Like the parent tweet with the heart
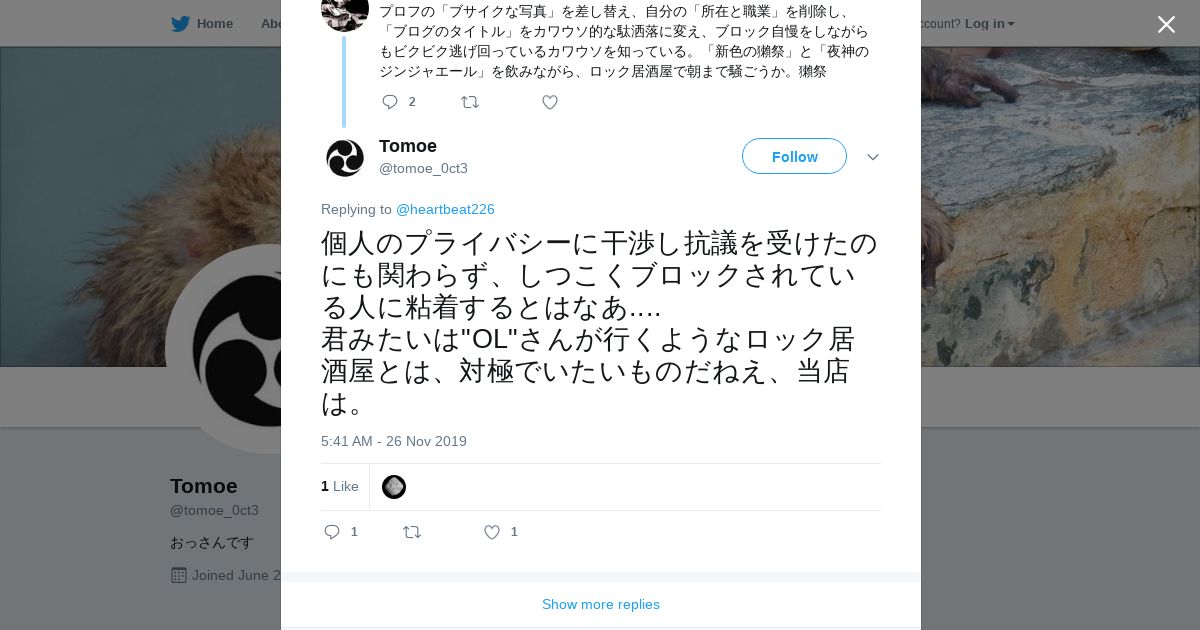Image resolution: width=1200 pixels, height=630 pixels. 550,102
